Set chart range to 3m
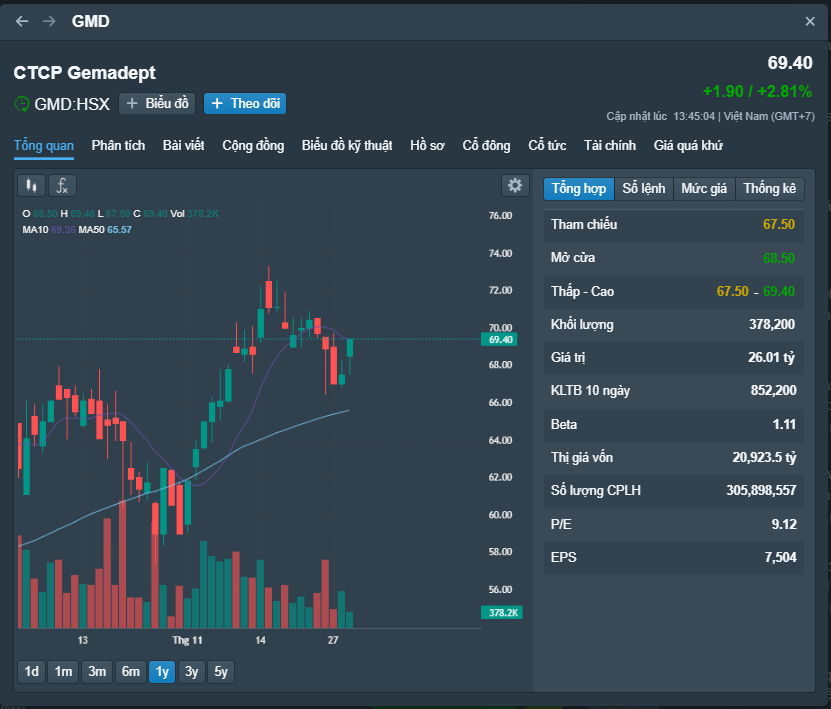The width and height of the screenshot is (831, 709). click(x=97, y=672)
